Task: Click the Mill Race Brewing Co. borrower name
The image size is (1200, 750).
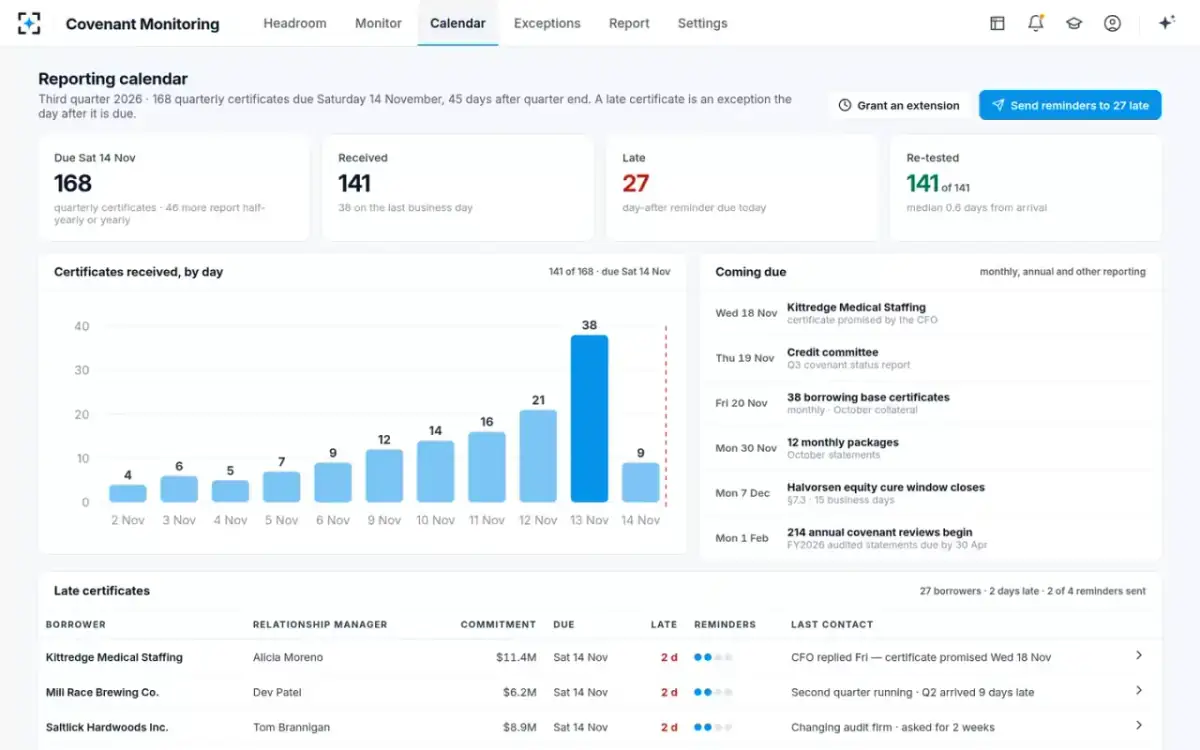Action: [x=102, y=692]
